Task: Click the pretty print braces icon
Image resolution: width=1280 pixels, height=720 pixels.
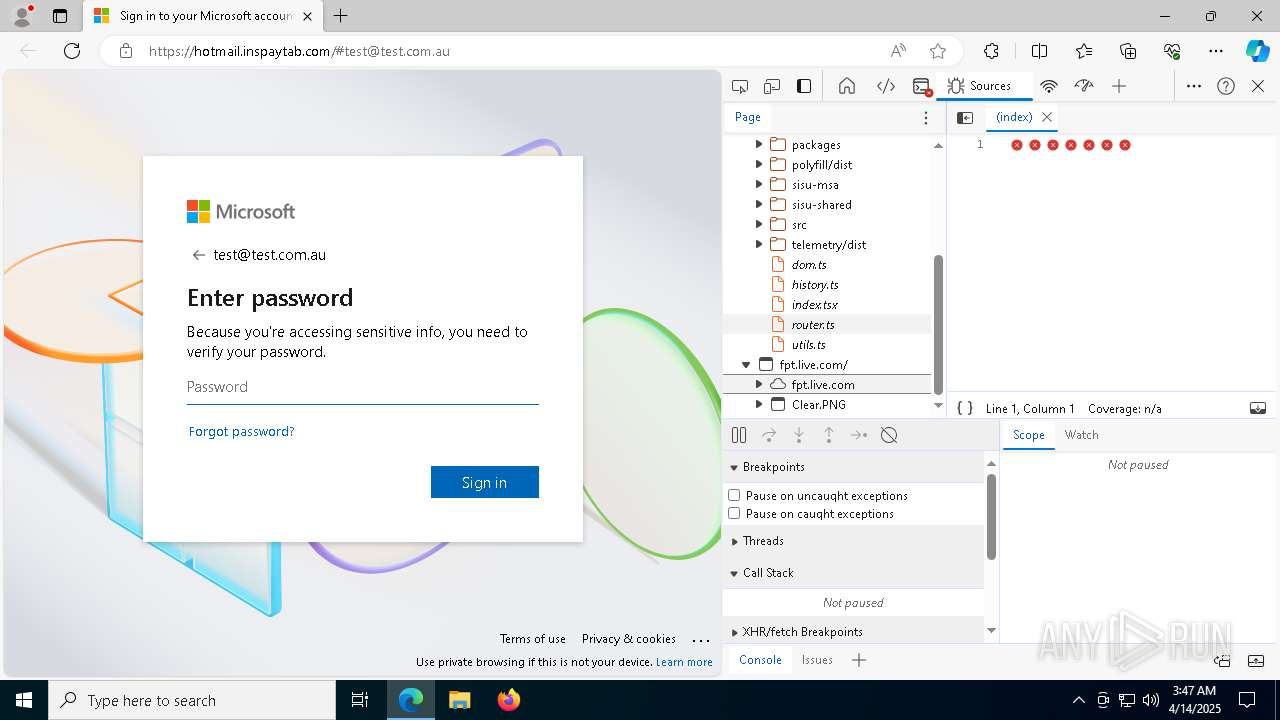Action: [x=965, y=408]
